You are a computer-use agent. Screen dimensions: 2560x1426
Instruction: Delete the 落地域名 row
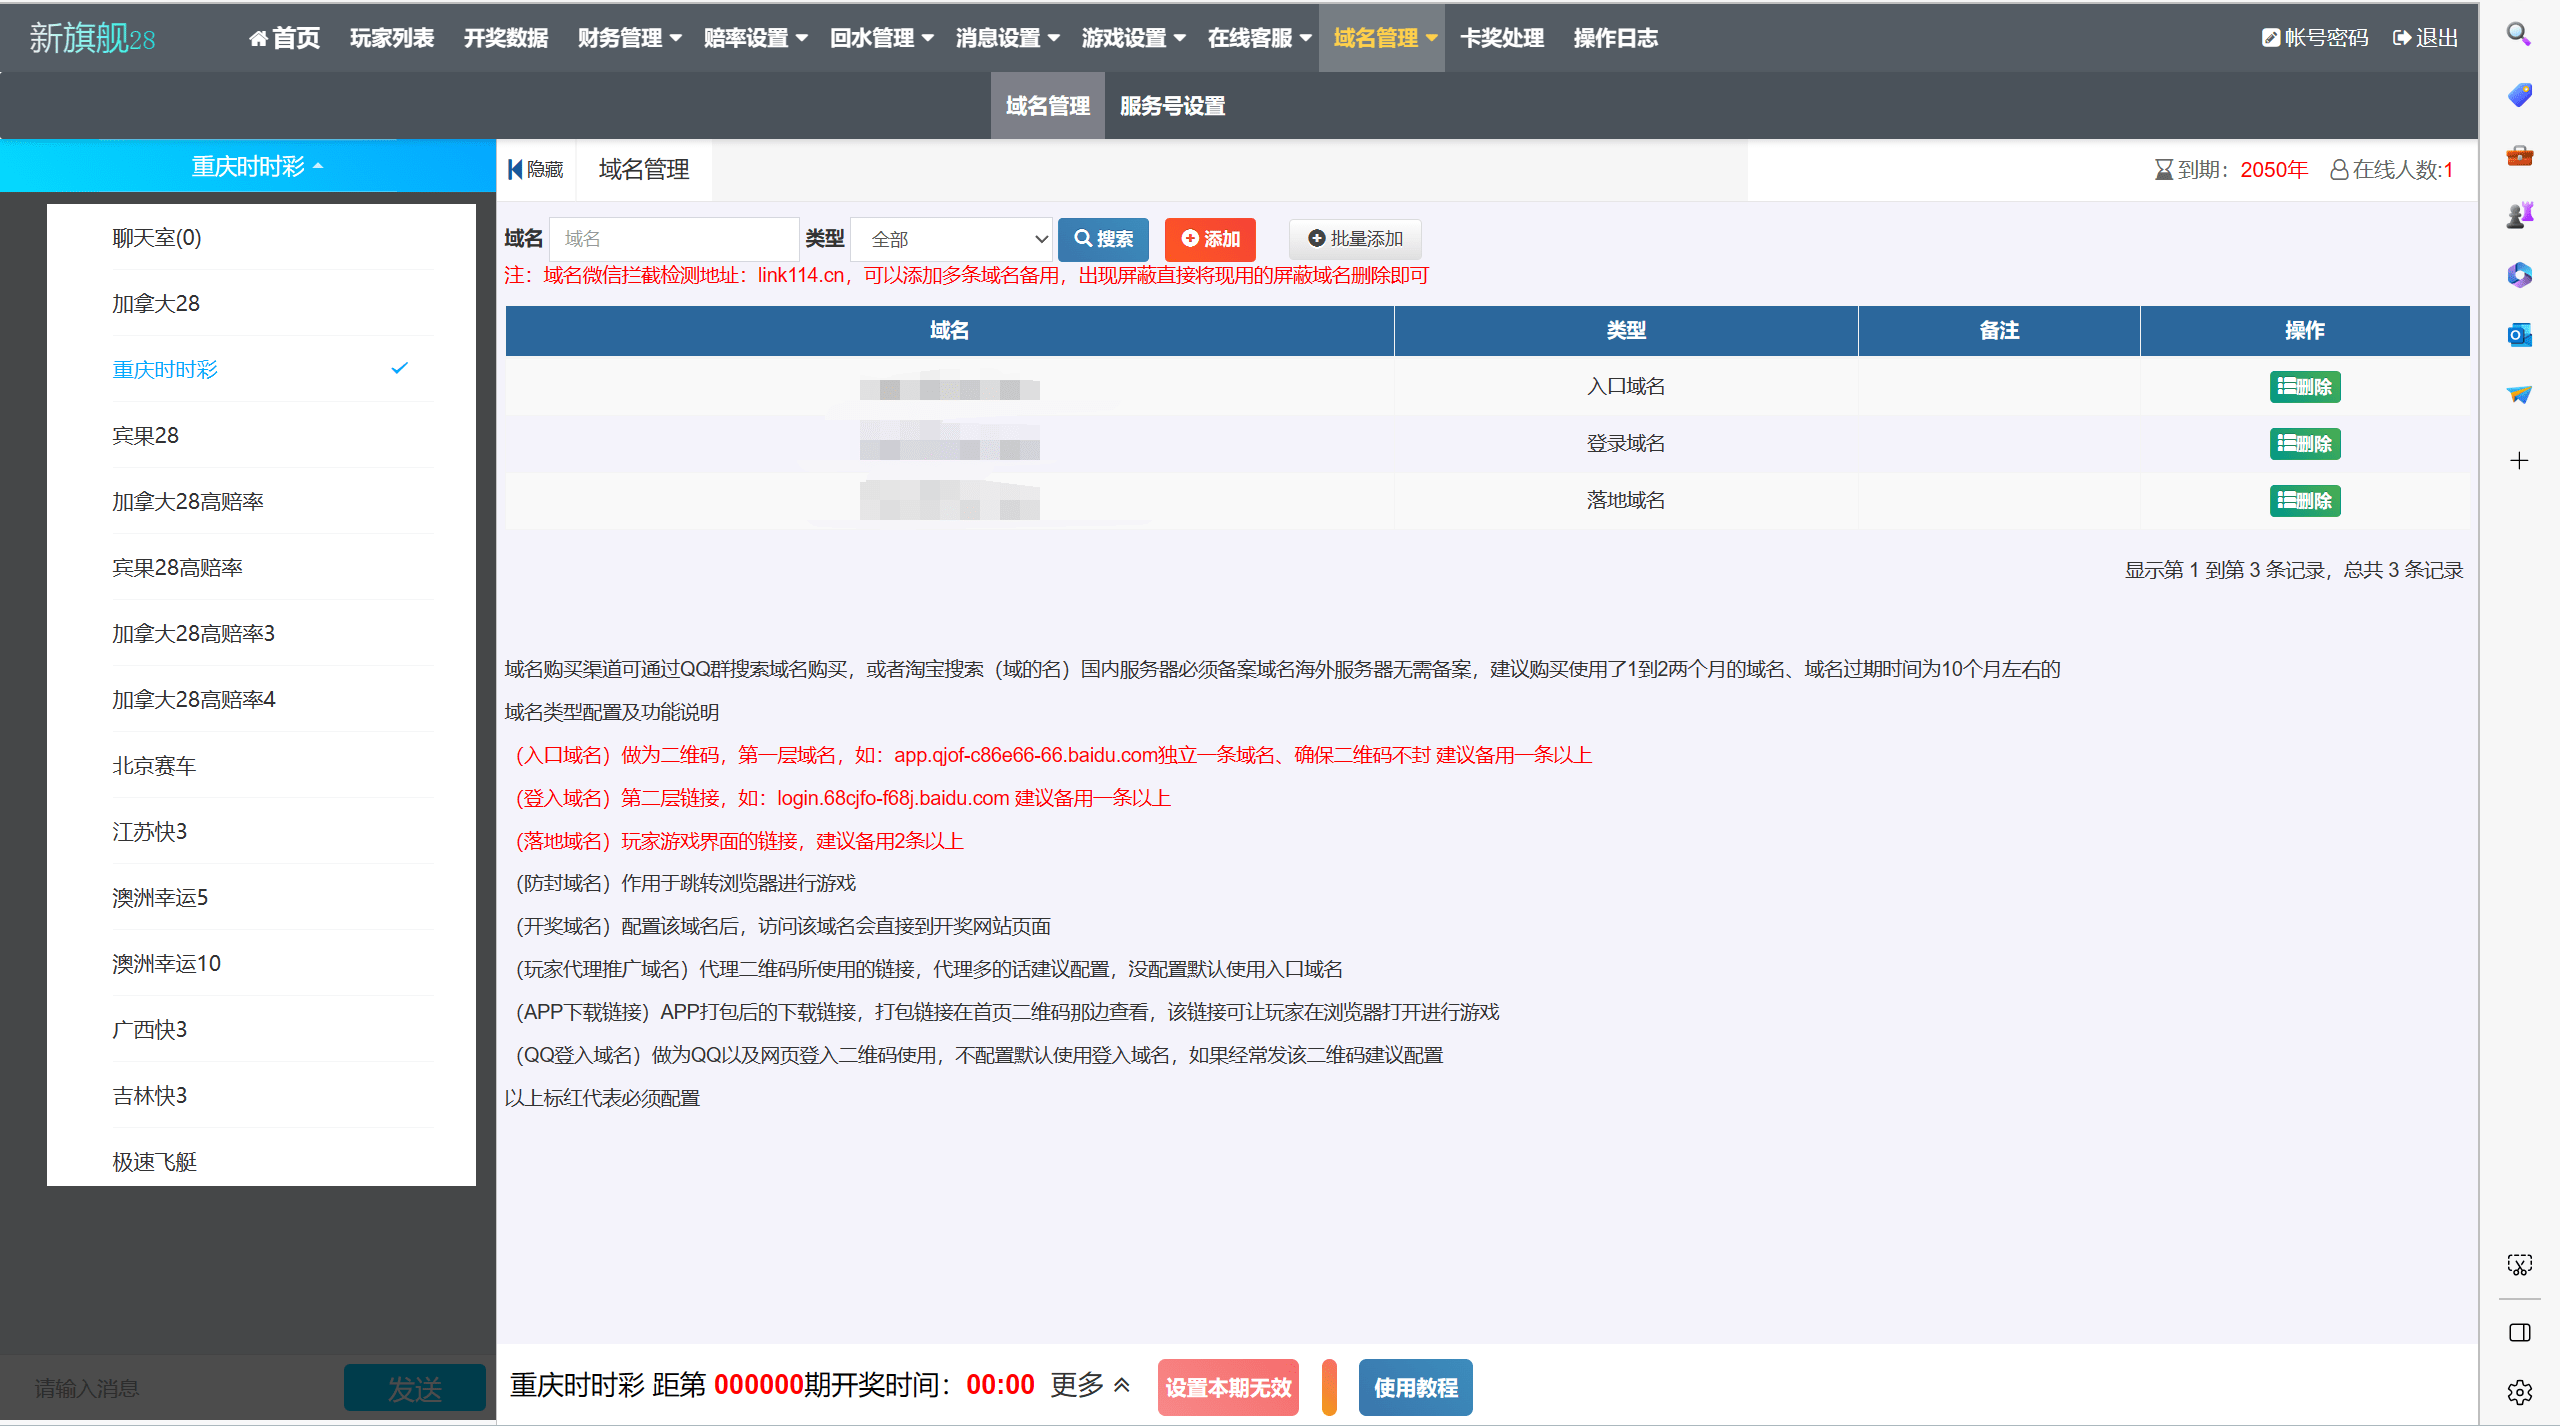coord(2304,501)
